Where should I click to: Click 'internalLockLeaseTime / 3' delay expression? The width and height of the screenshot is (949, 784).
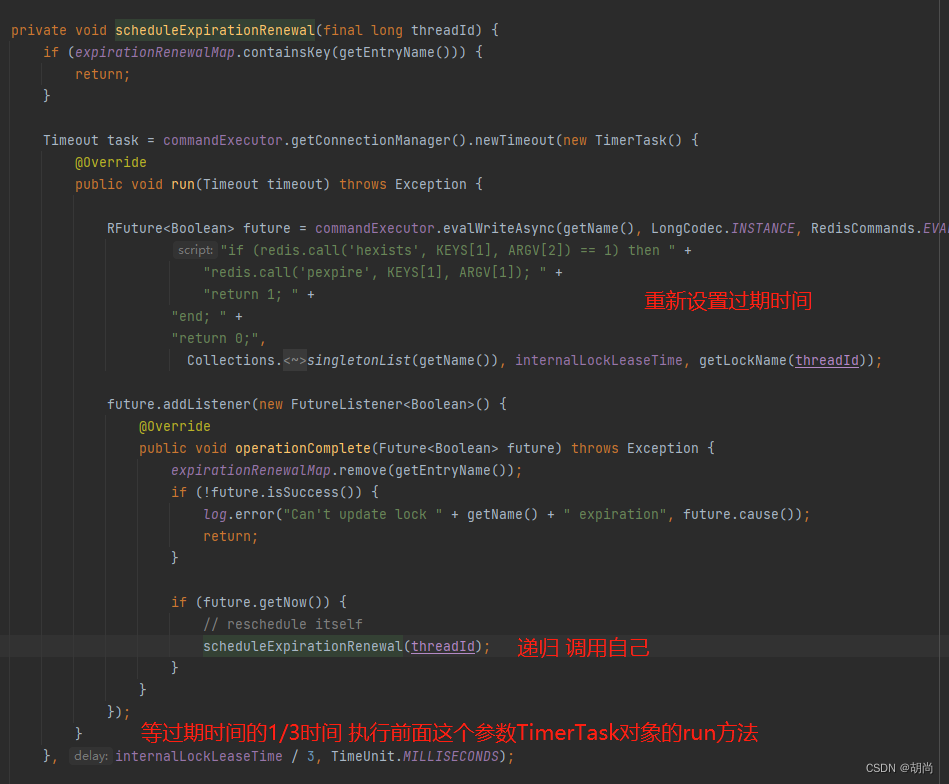pos(215,757)
